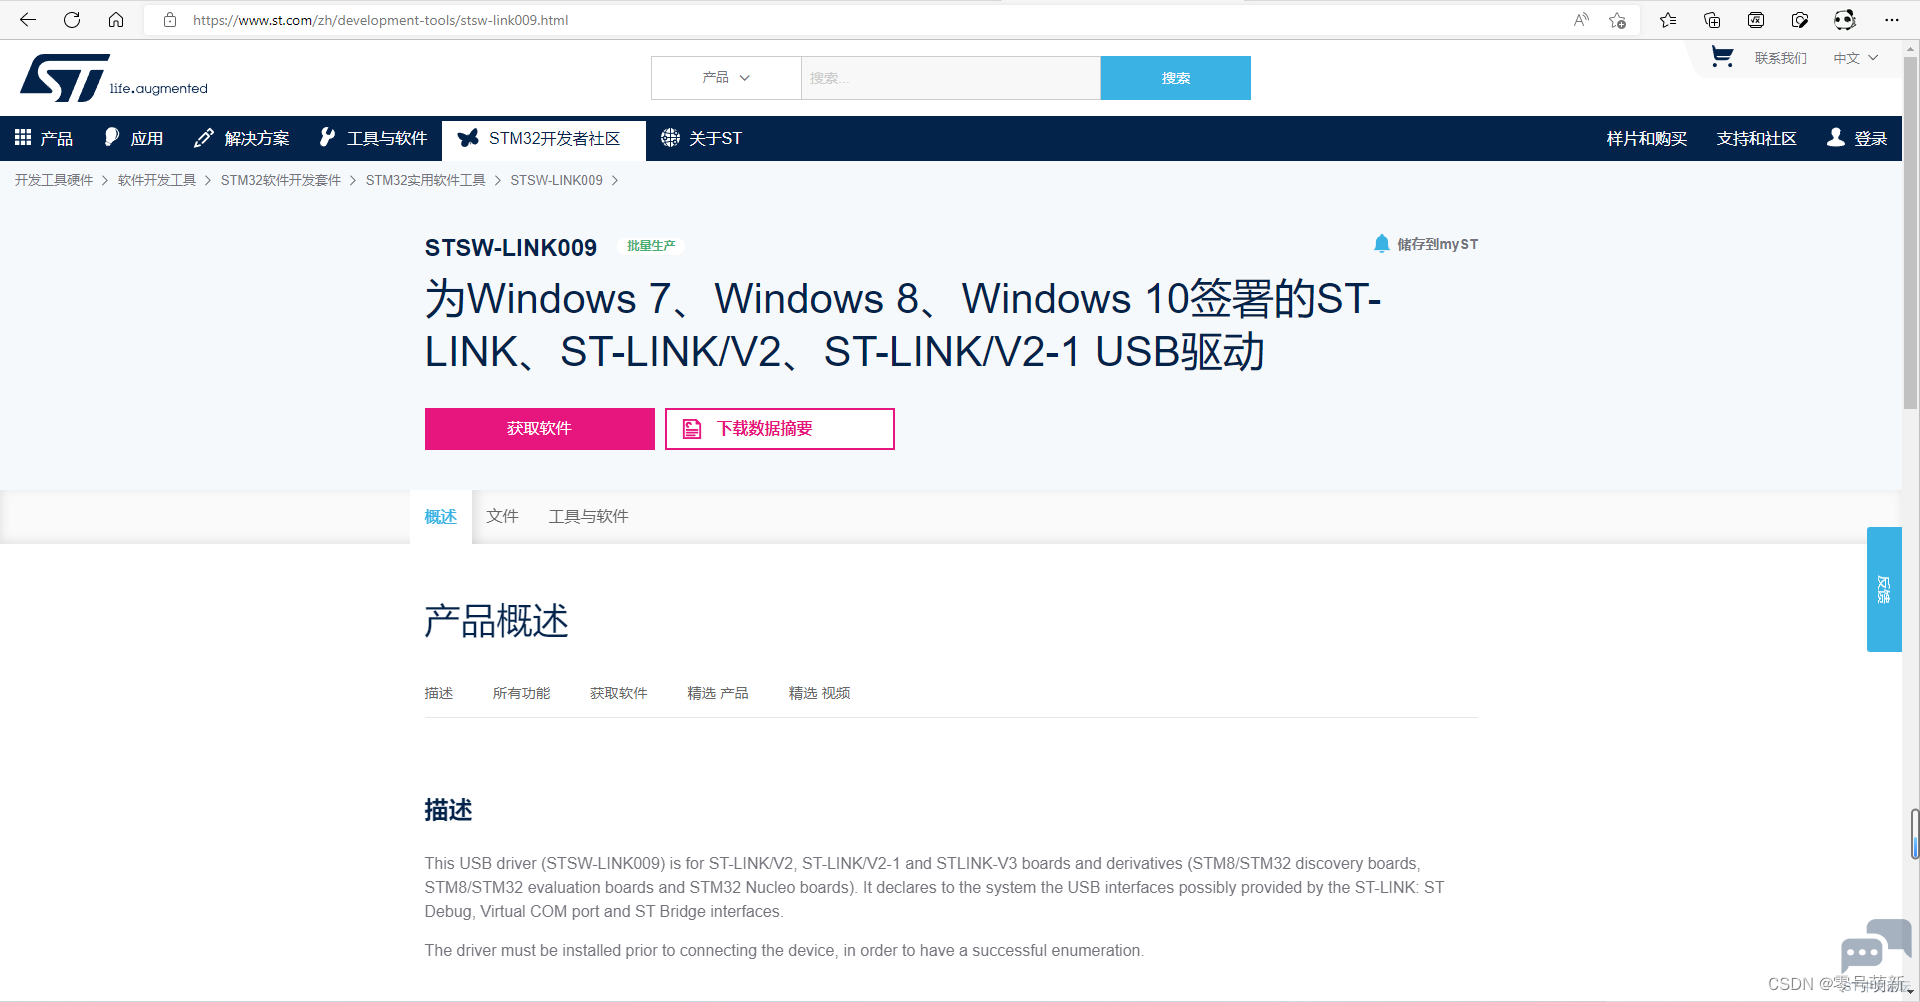Jump to 获取软件 section anchor link
The image size is (1920, 1002).
618,693
